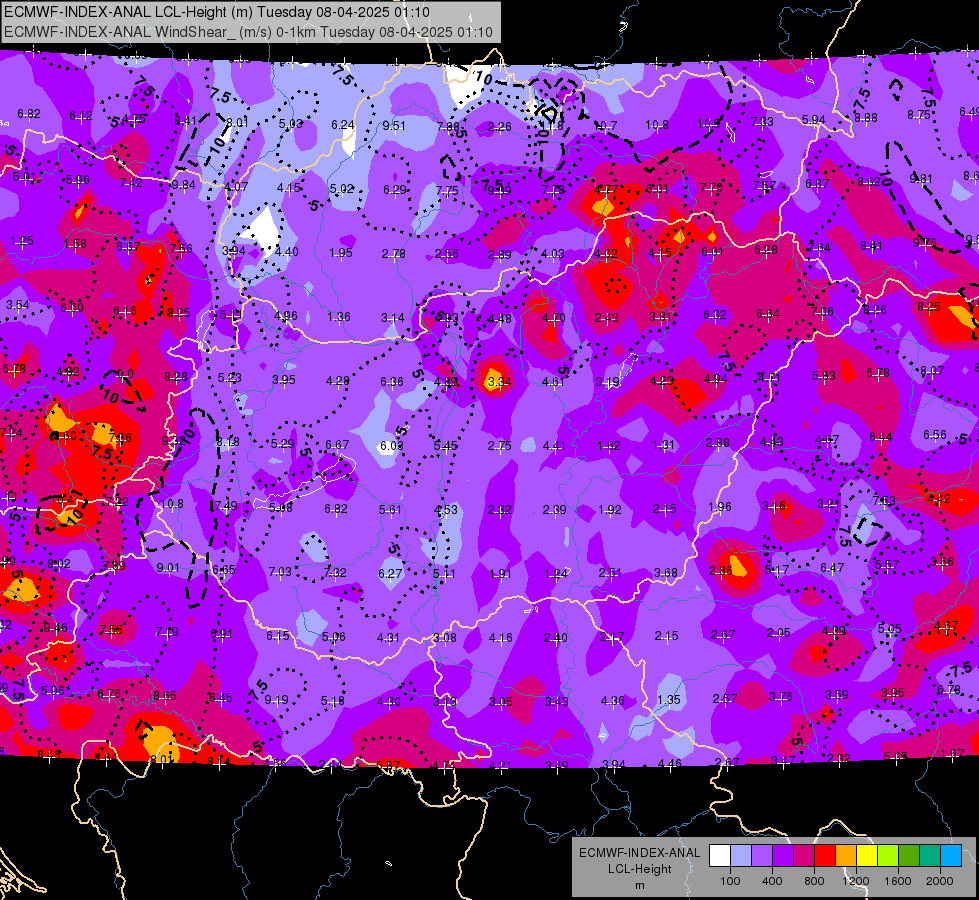Click the grid value 1.96

coord(719,507)
